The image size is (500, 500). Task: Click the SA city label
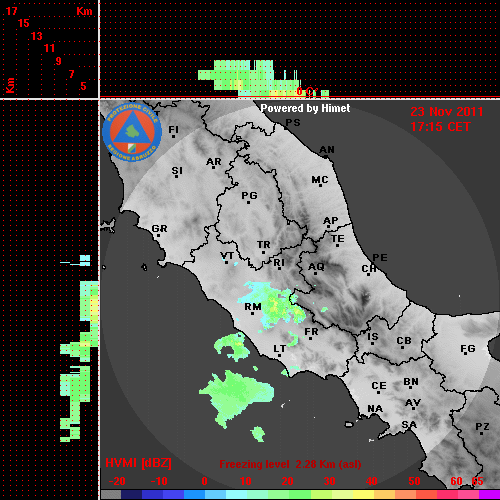click(409, 425)
